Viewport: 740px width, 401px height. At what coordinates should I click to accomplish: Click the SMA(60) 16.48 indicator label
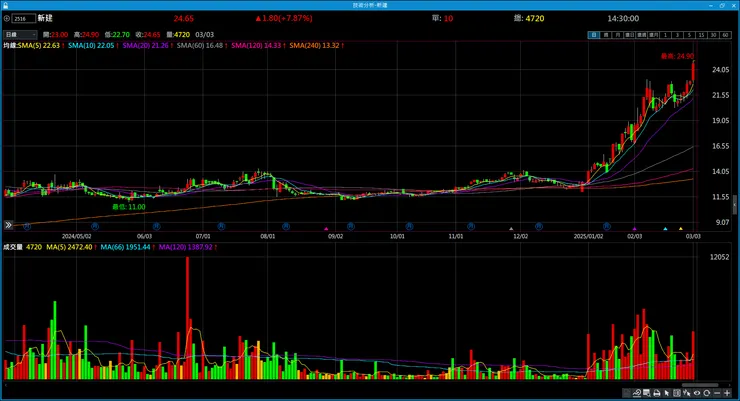[202, 45]
